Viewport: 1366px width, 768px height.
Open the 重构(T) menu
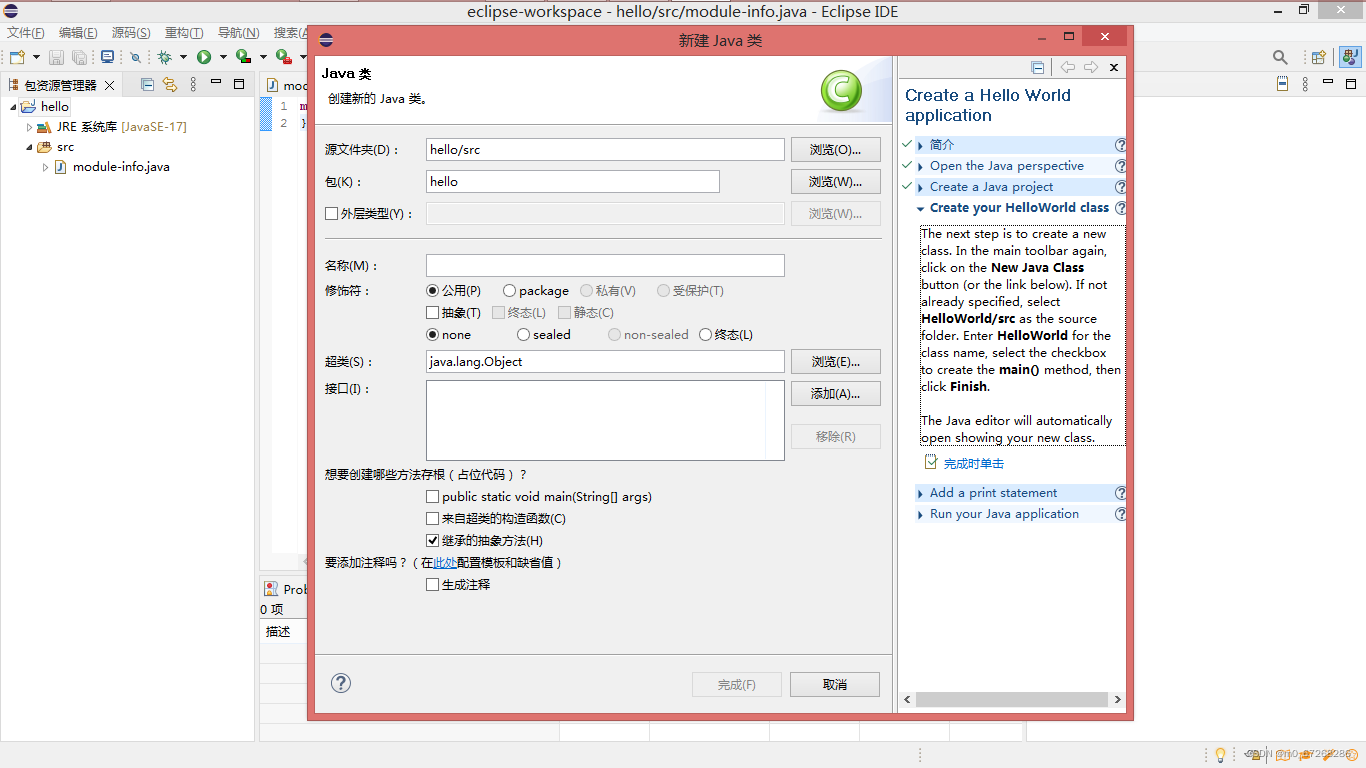click(184, 33)
